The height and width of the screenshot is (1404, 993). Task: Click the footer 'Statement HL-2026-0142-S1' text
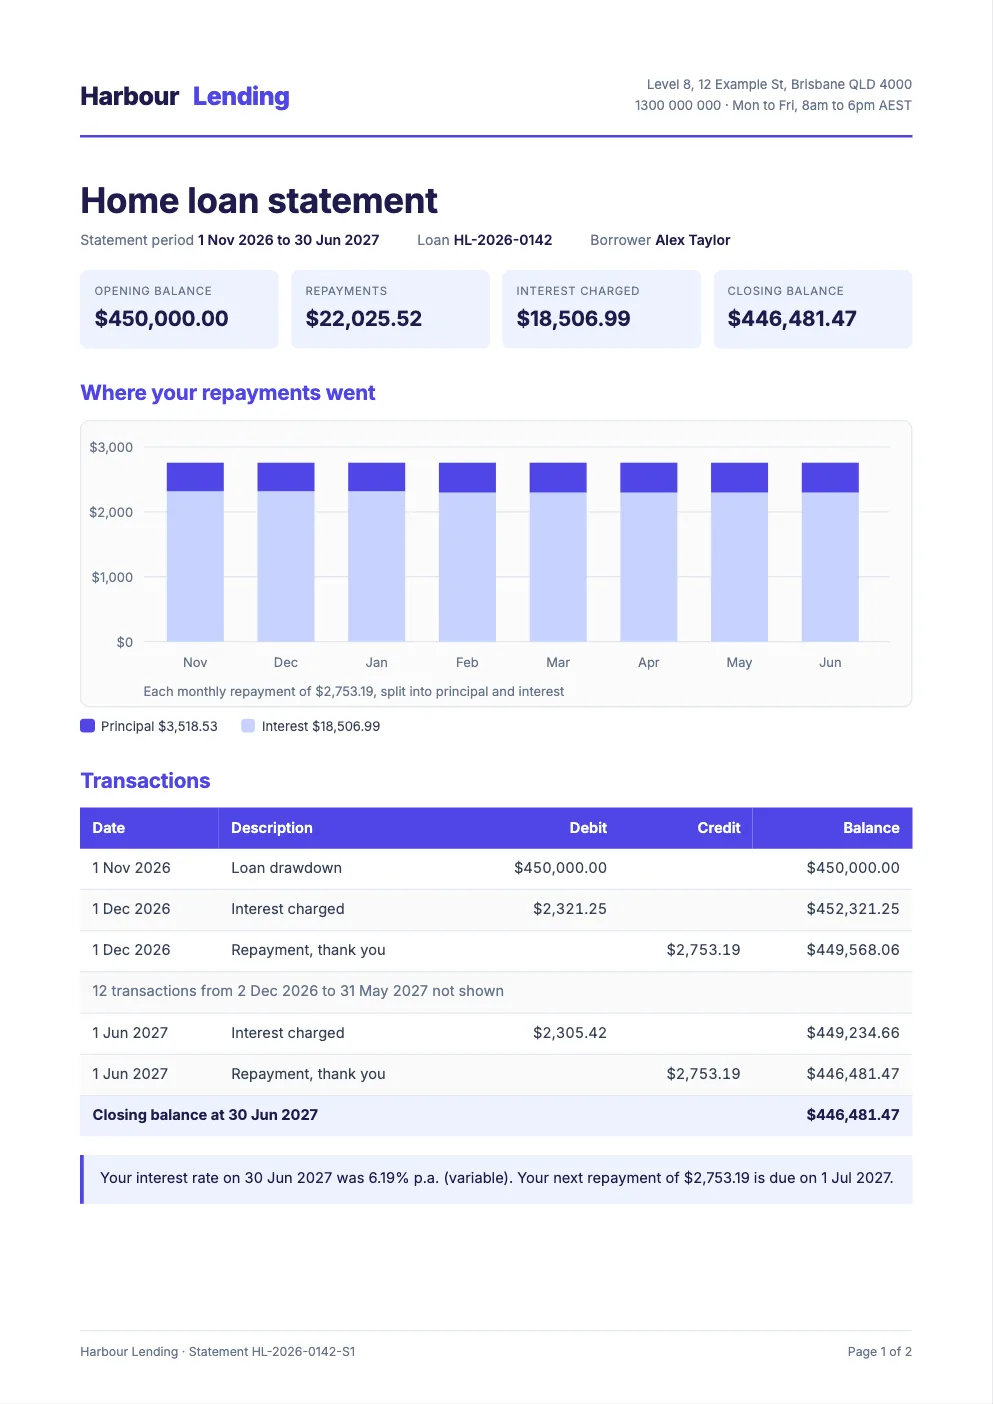pos(272,1352)
